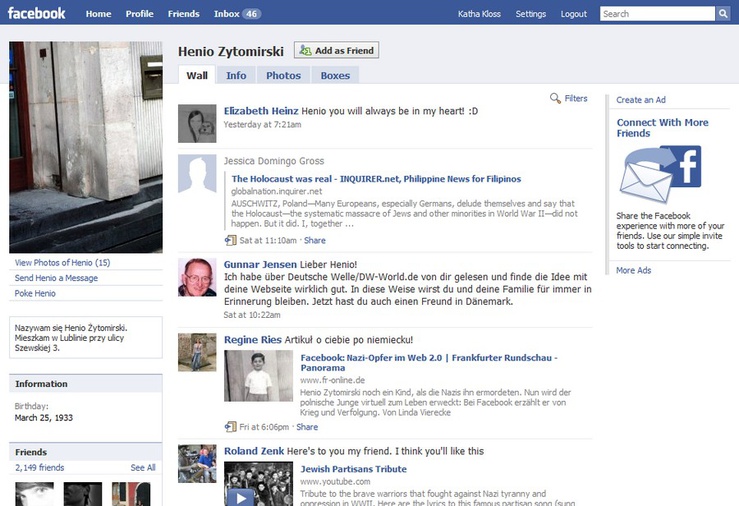The image size is (739, 506).
Task: Open Katha Kloss account link
Action: (479, 14)
